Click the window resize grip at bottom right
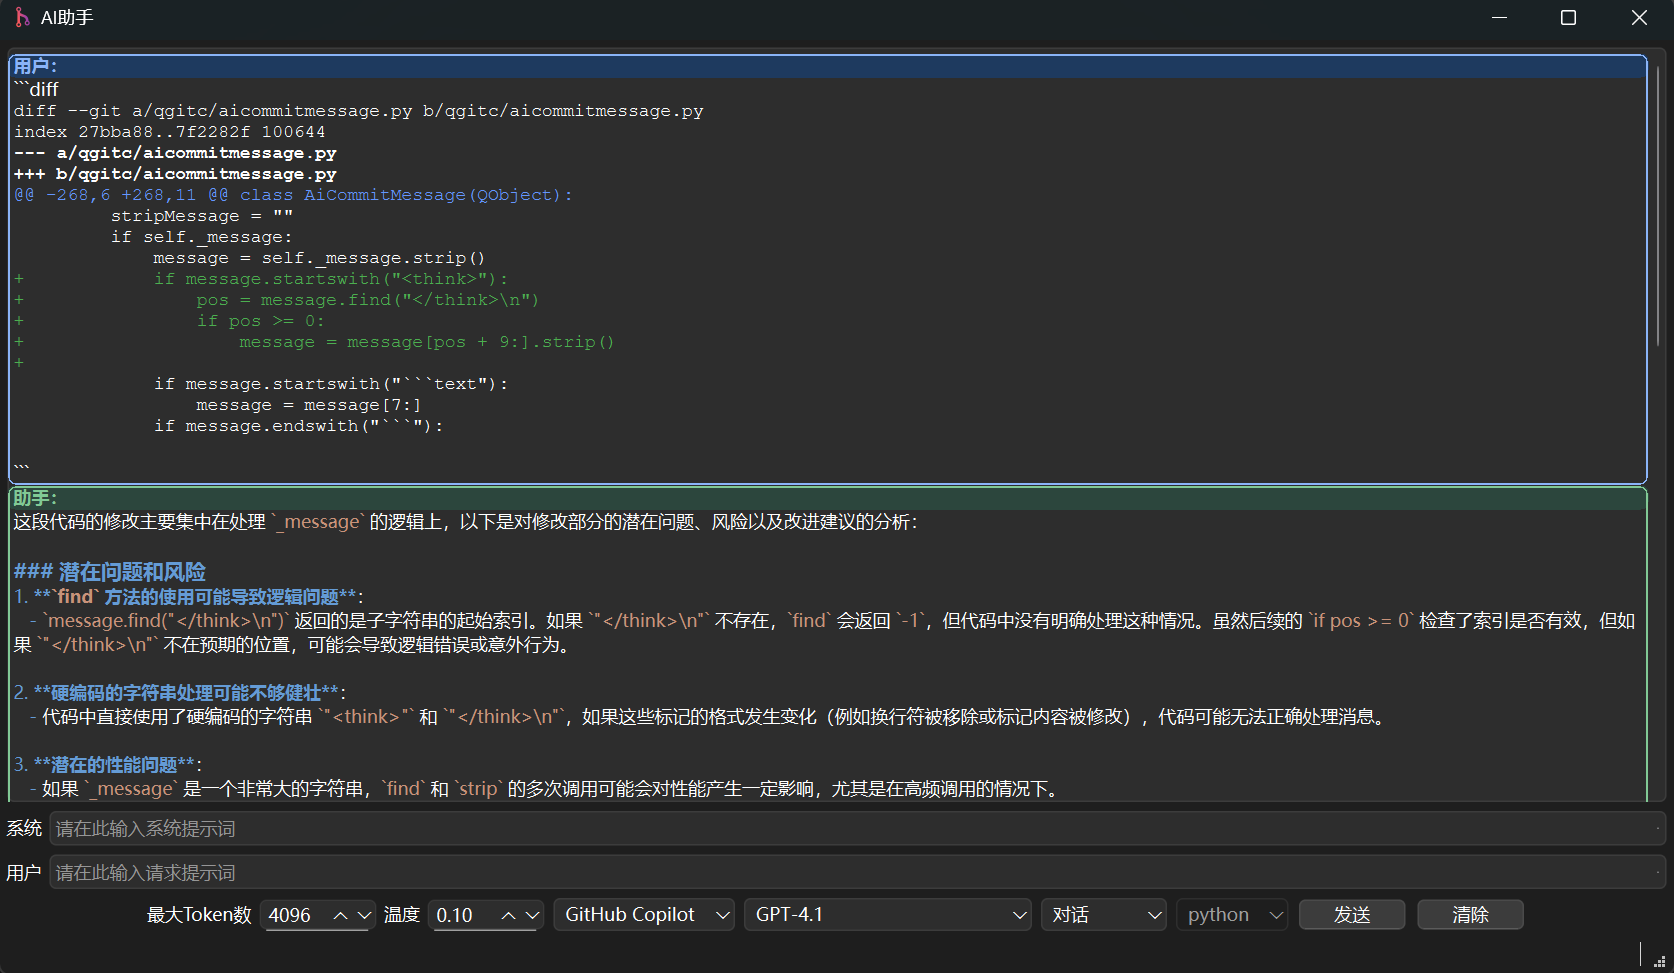Image resolution: width=1674 pixels, height=973 pixels. tap(1660, 961)
